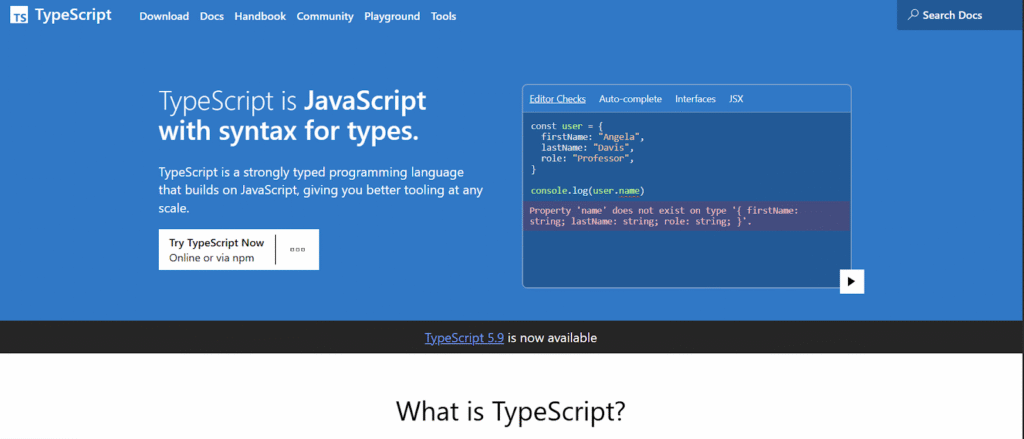The width and height of the screenshot is (1024, 439).
Task: Click the TS logo icon
Action: (x=20, y=17)
